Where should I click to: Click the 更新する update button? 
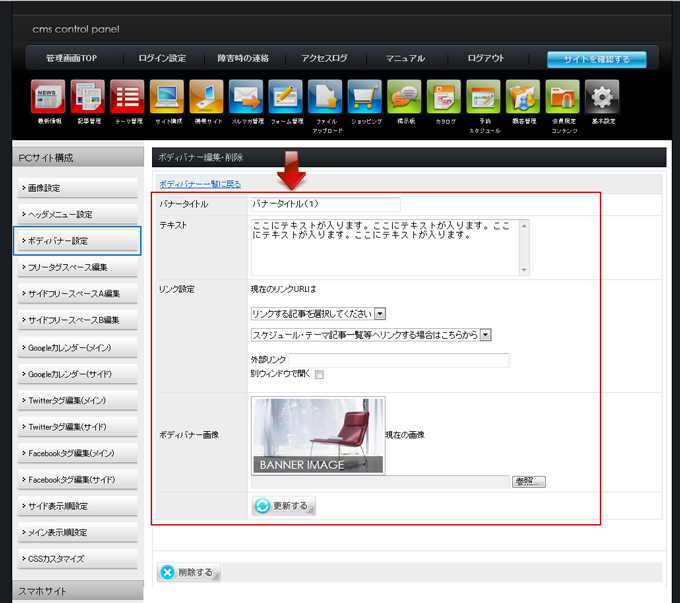click(x=282, y=506)
